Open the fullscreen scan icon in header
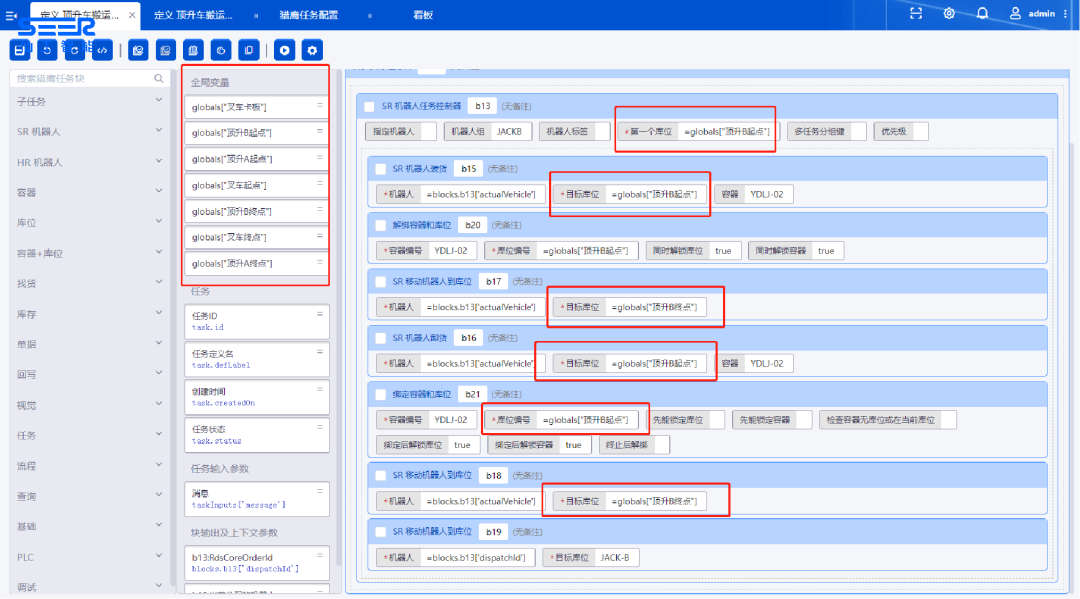Image resolution: width=1080 pixels, height=599 pixels. coord(916,13)
